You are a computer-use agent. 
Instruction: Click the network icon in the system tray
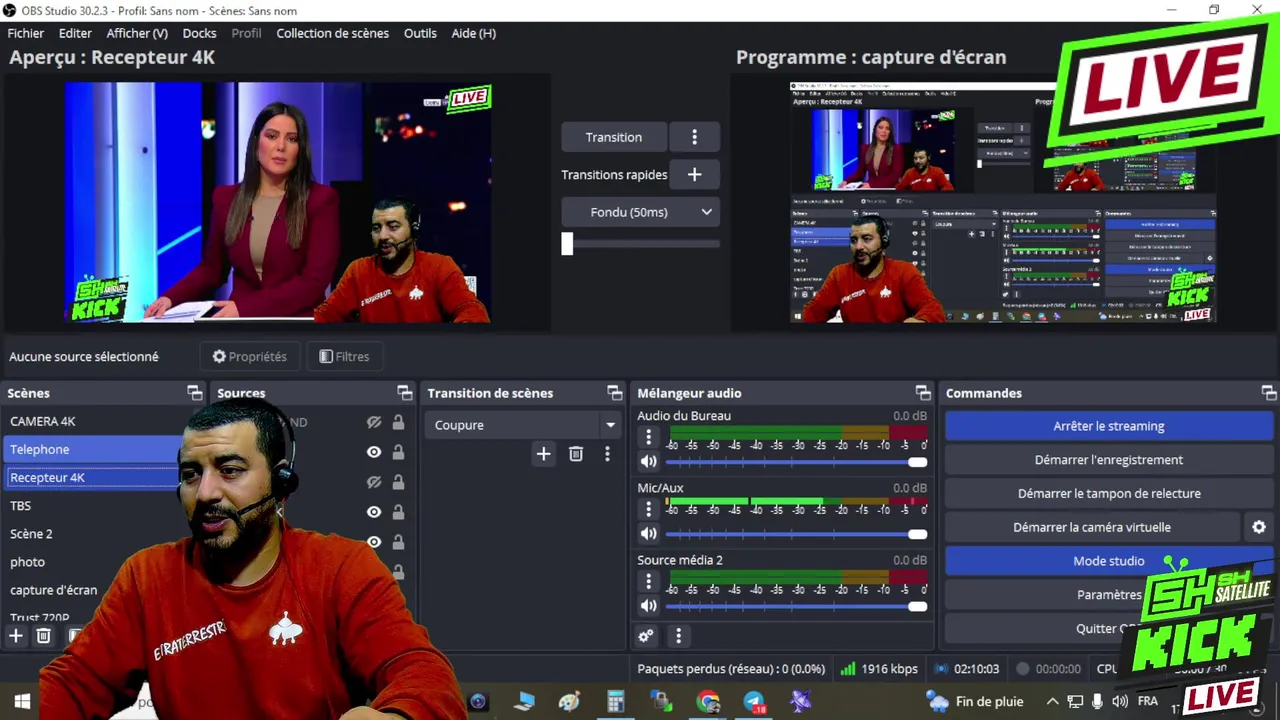[1075, 702]
